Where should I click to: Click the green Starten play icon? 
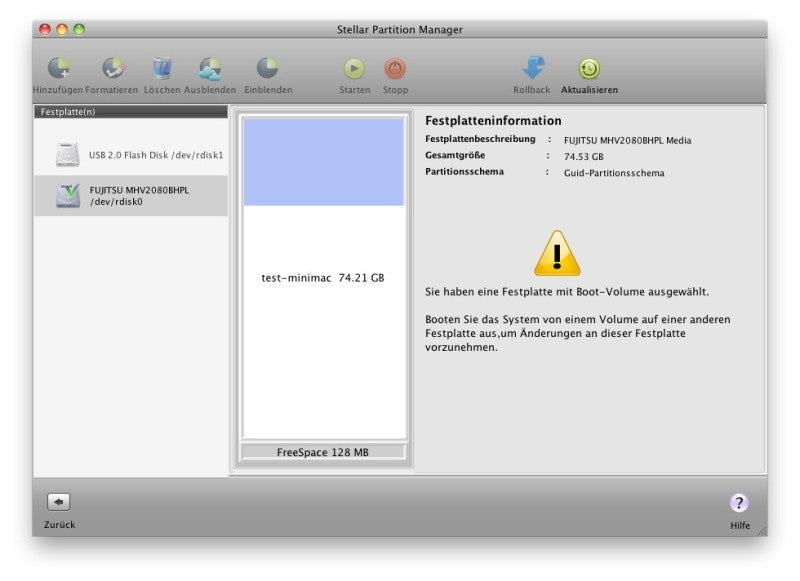[x=354, y=68]
